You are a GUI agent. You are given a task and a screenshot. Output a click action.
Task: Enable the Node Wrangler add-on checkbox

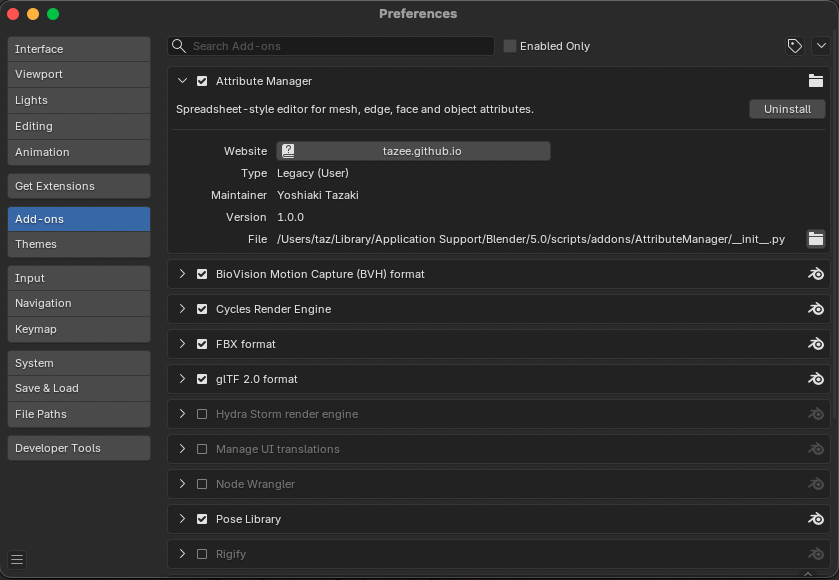point(202,484)
